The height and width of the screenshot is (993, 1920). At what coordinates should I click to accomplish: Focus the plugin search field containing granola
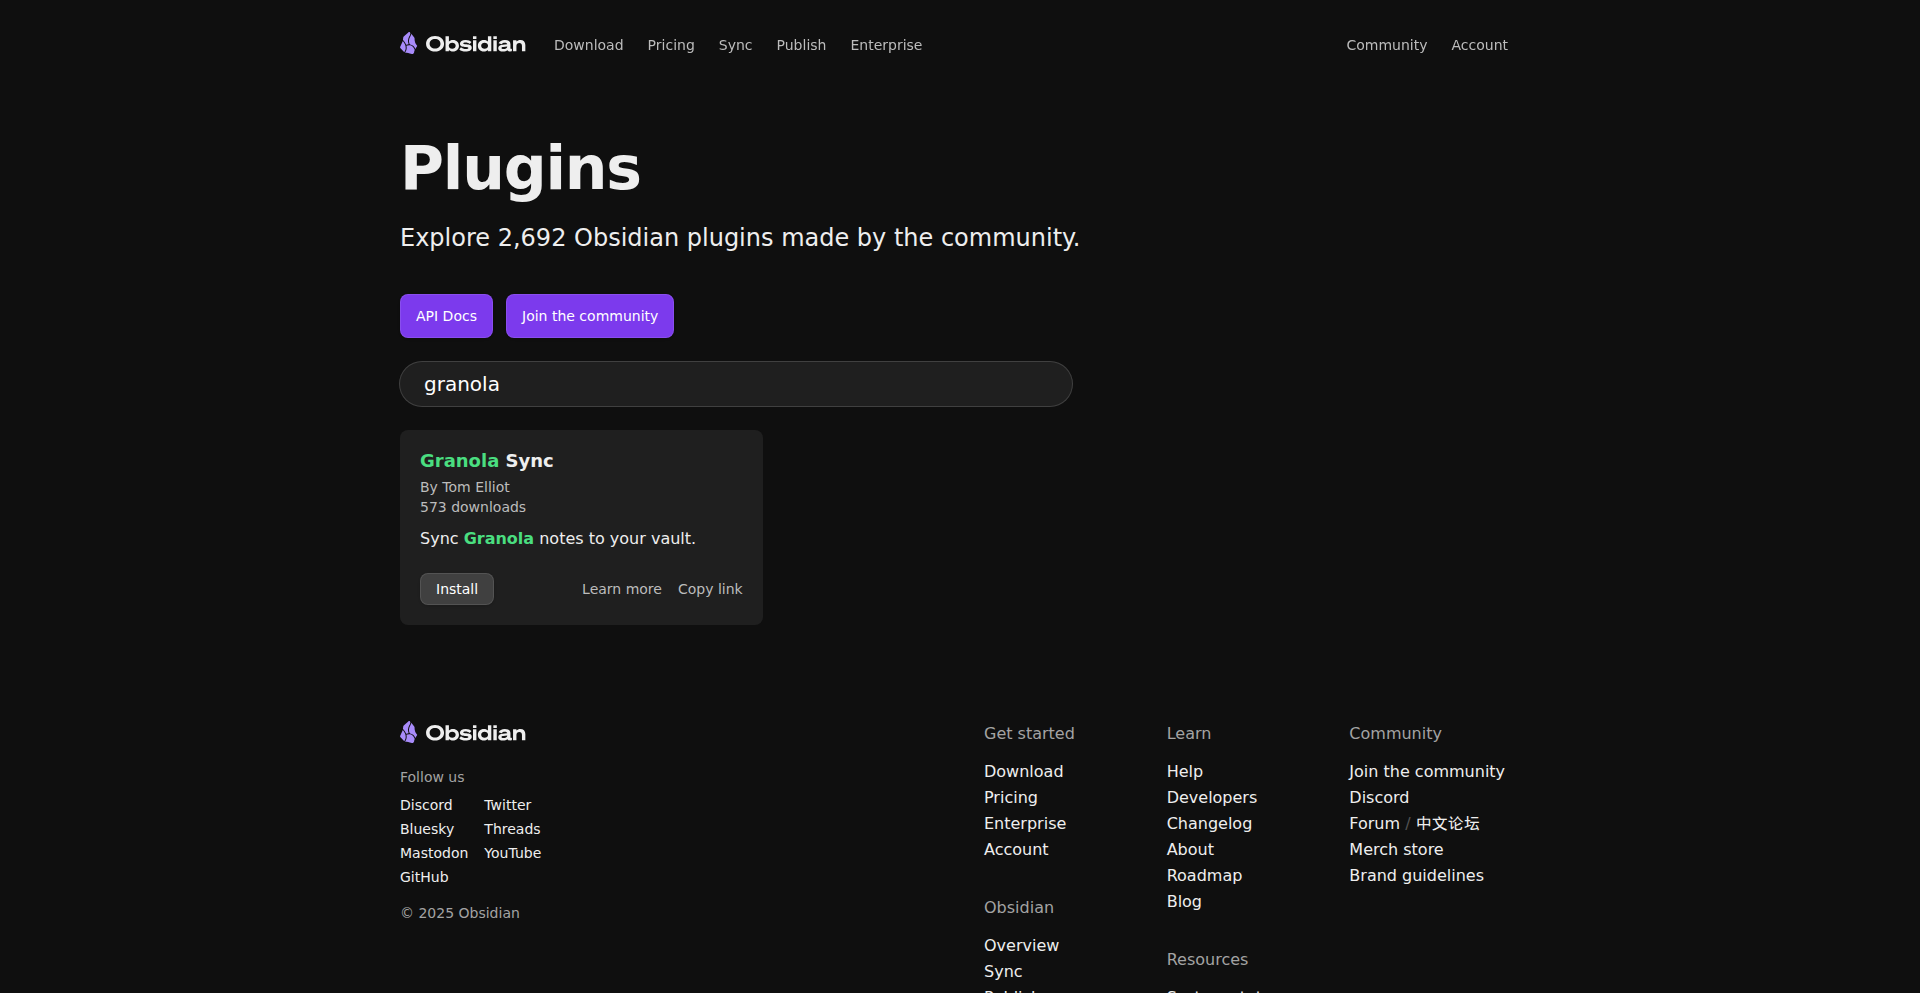(736, 384)
